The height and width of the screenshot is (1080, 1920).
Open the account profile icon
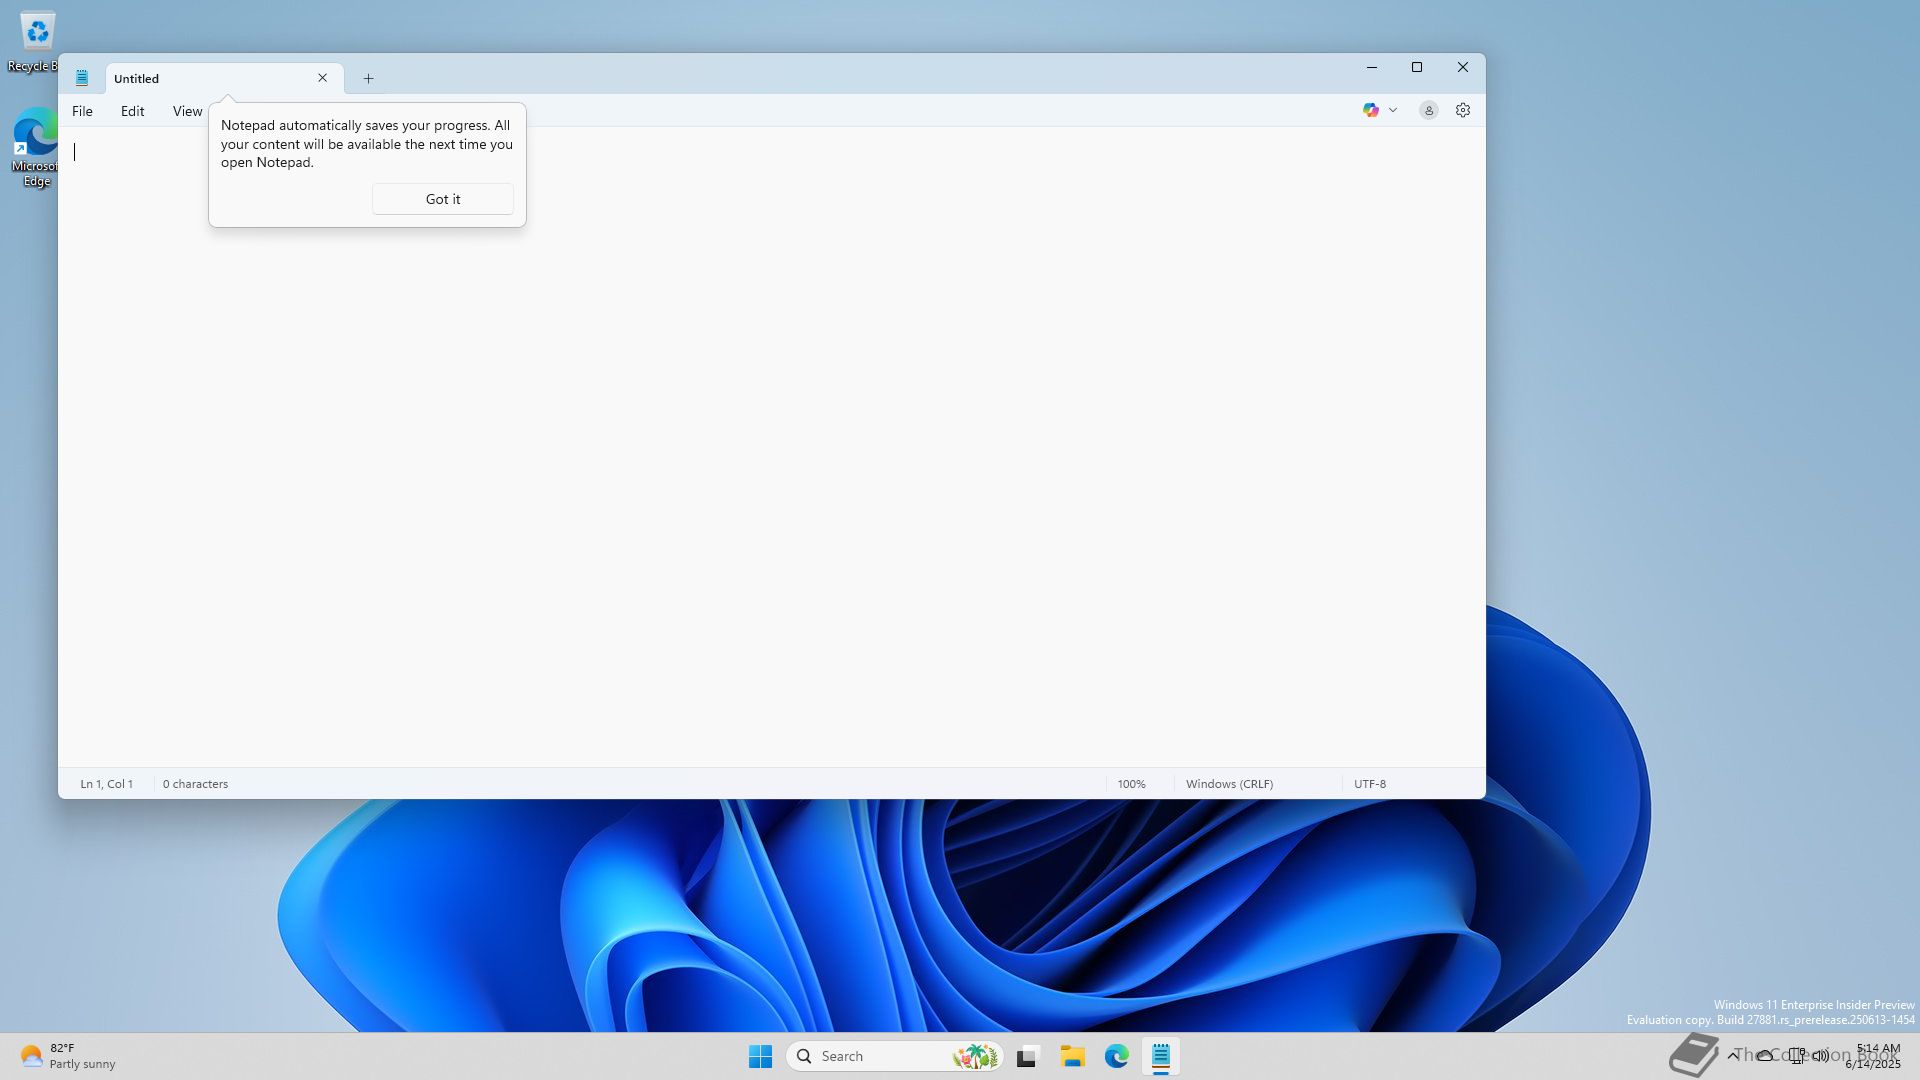[x=1428, y=110]
